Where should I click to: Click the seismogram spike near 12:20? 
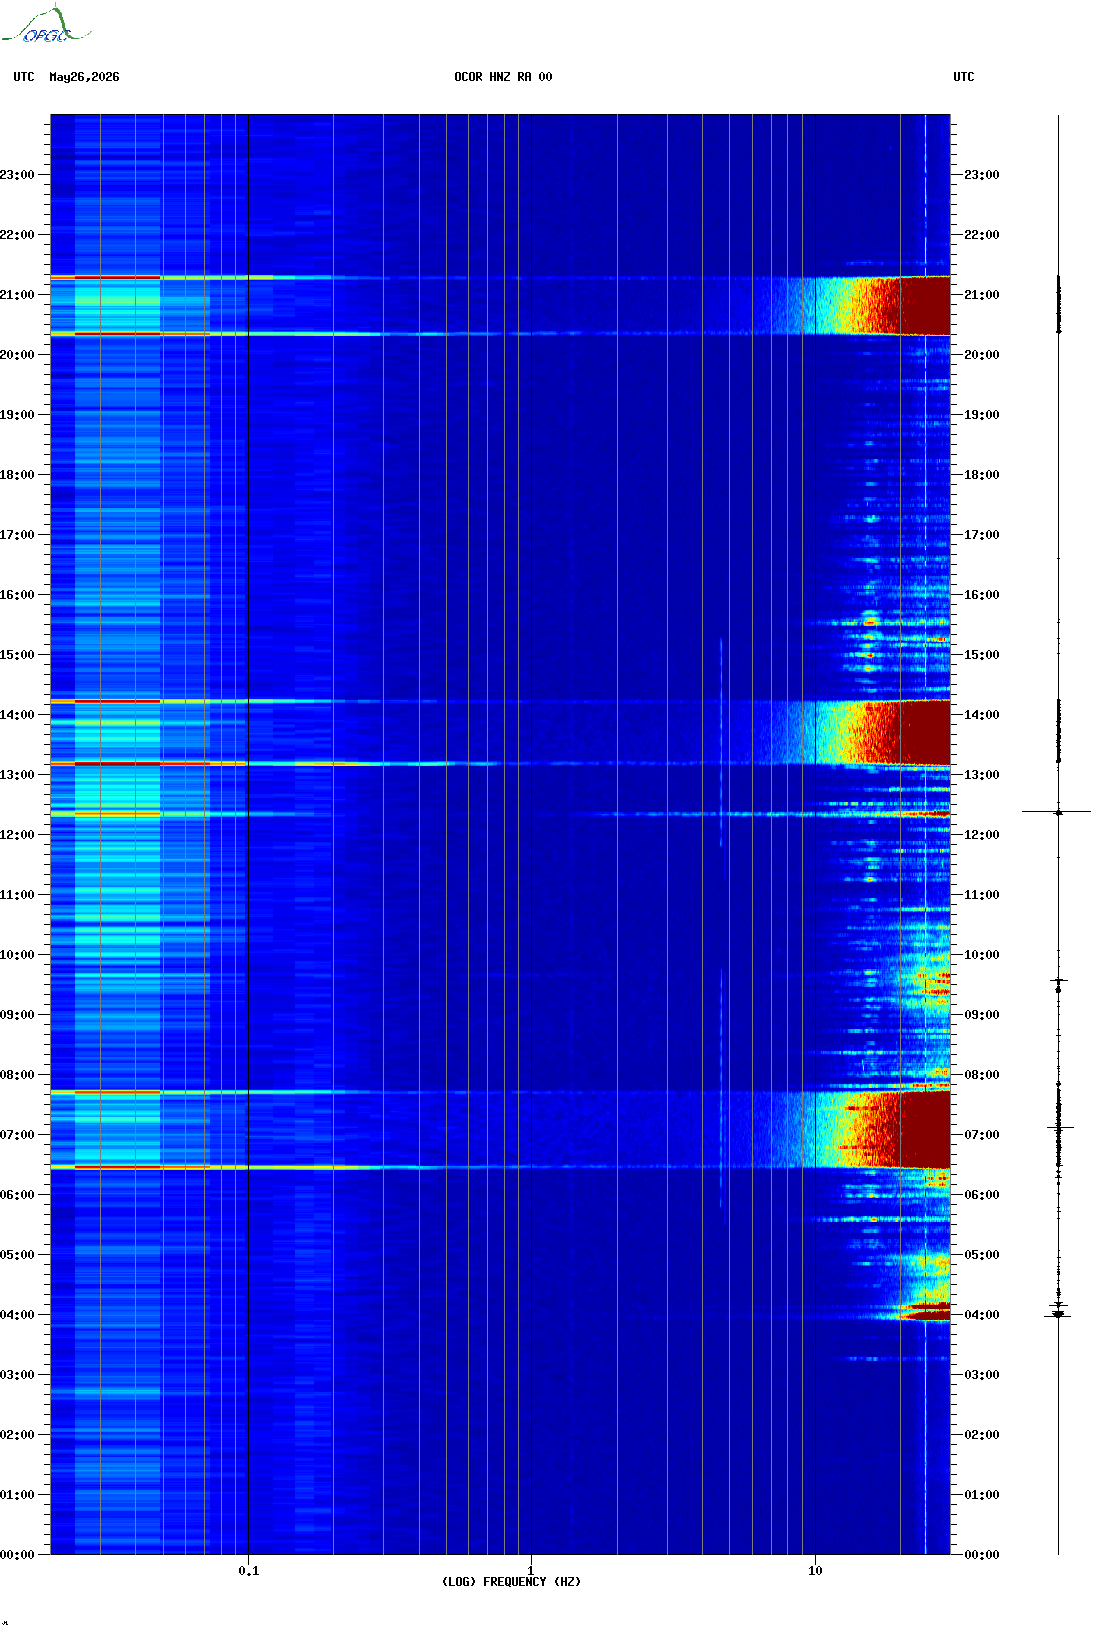point(1058,812)
